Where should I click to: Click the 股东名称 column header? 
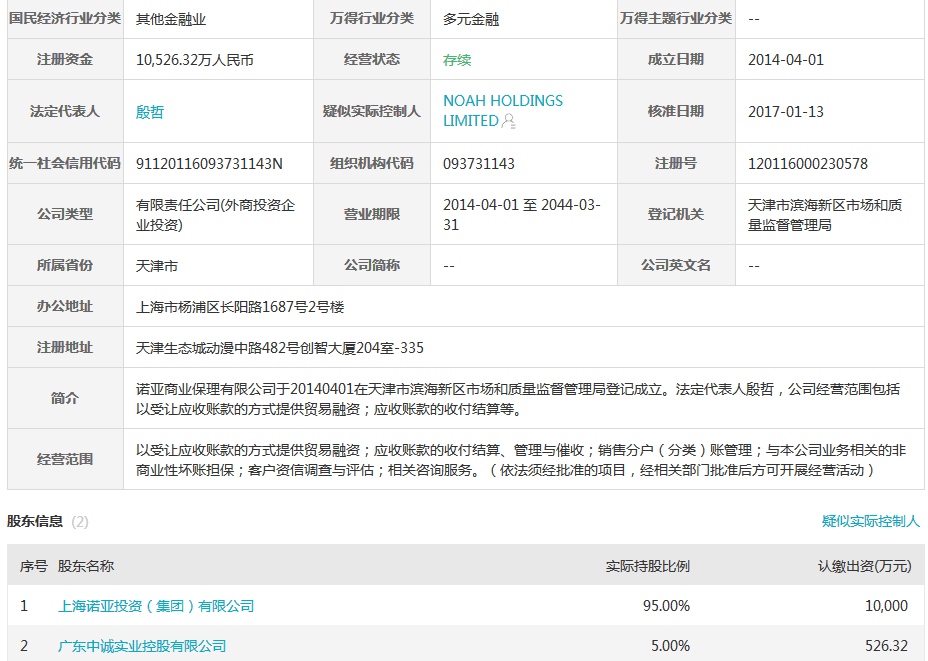tap(86, 566)
